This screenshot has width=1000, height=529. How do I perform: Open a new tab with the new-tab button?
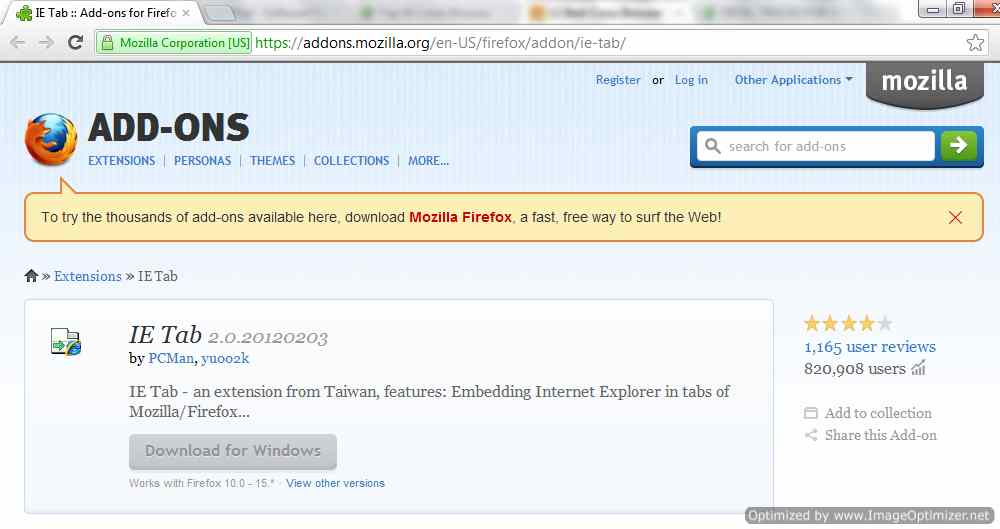[220, 13]
